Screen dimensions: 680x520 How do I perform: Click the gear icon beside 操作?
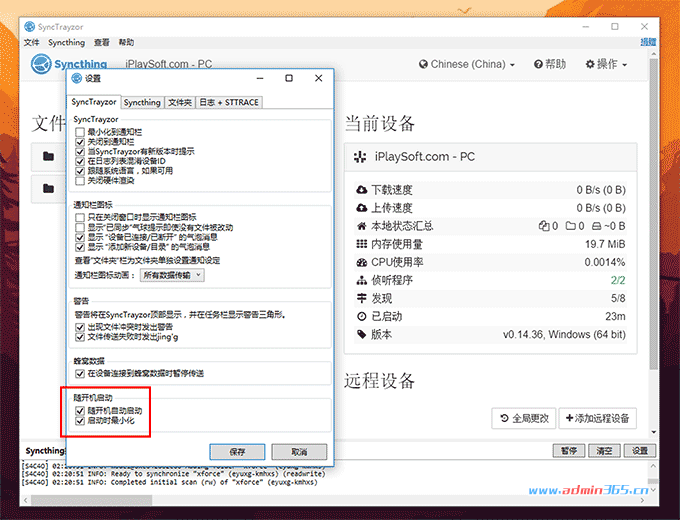pos(590,64)
